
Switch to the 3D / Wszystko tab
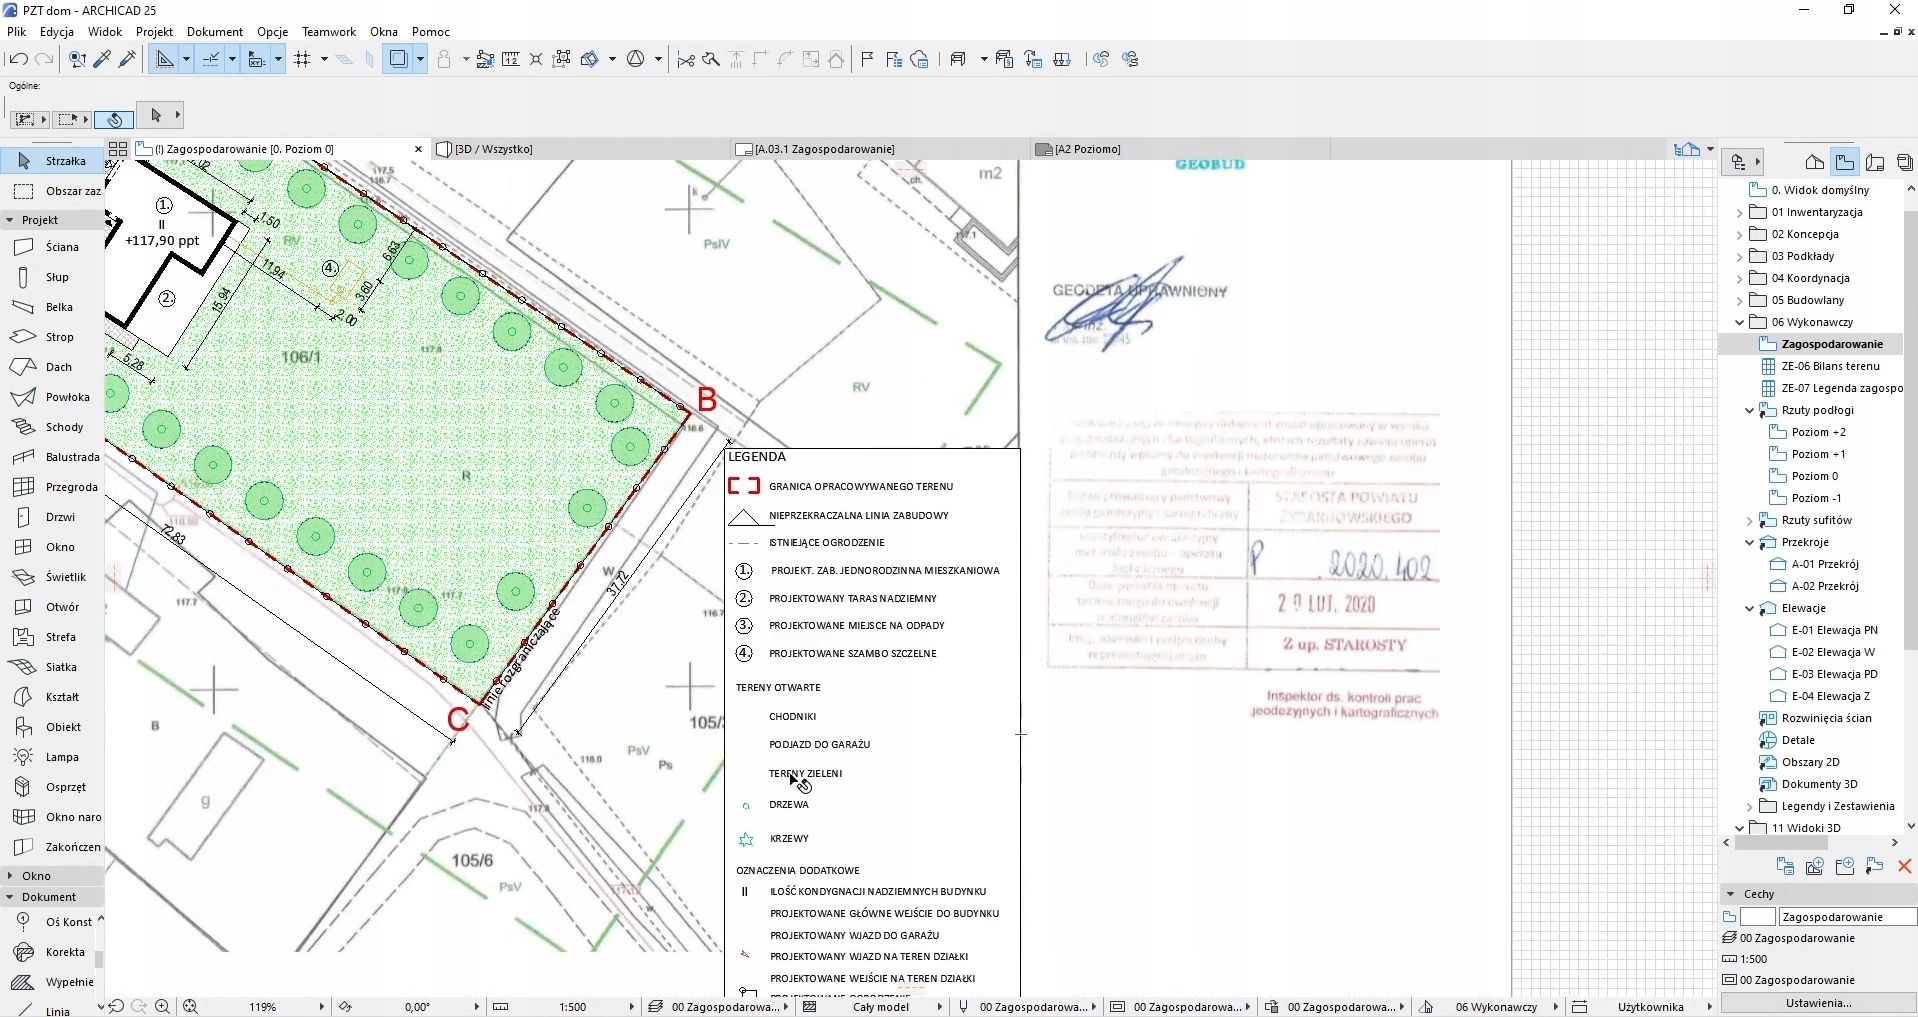coord(493,149)
